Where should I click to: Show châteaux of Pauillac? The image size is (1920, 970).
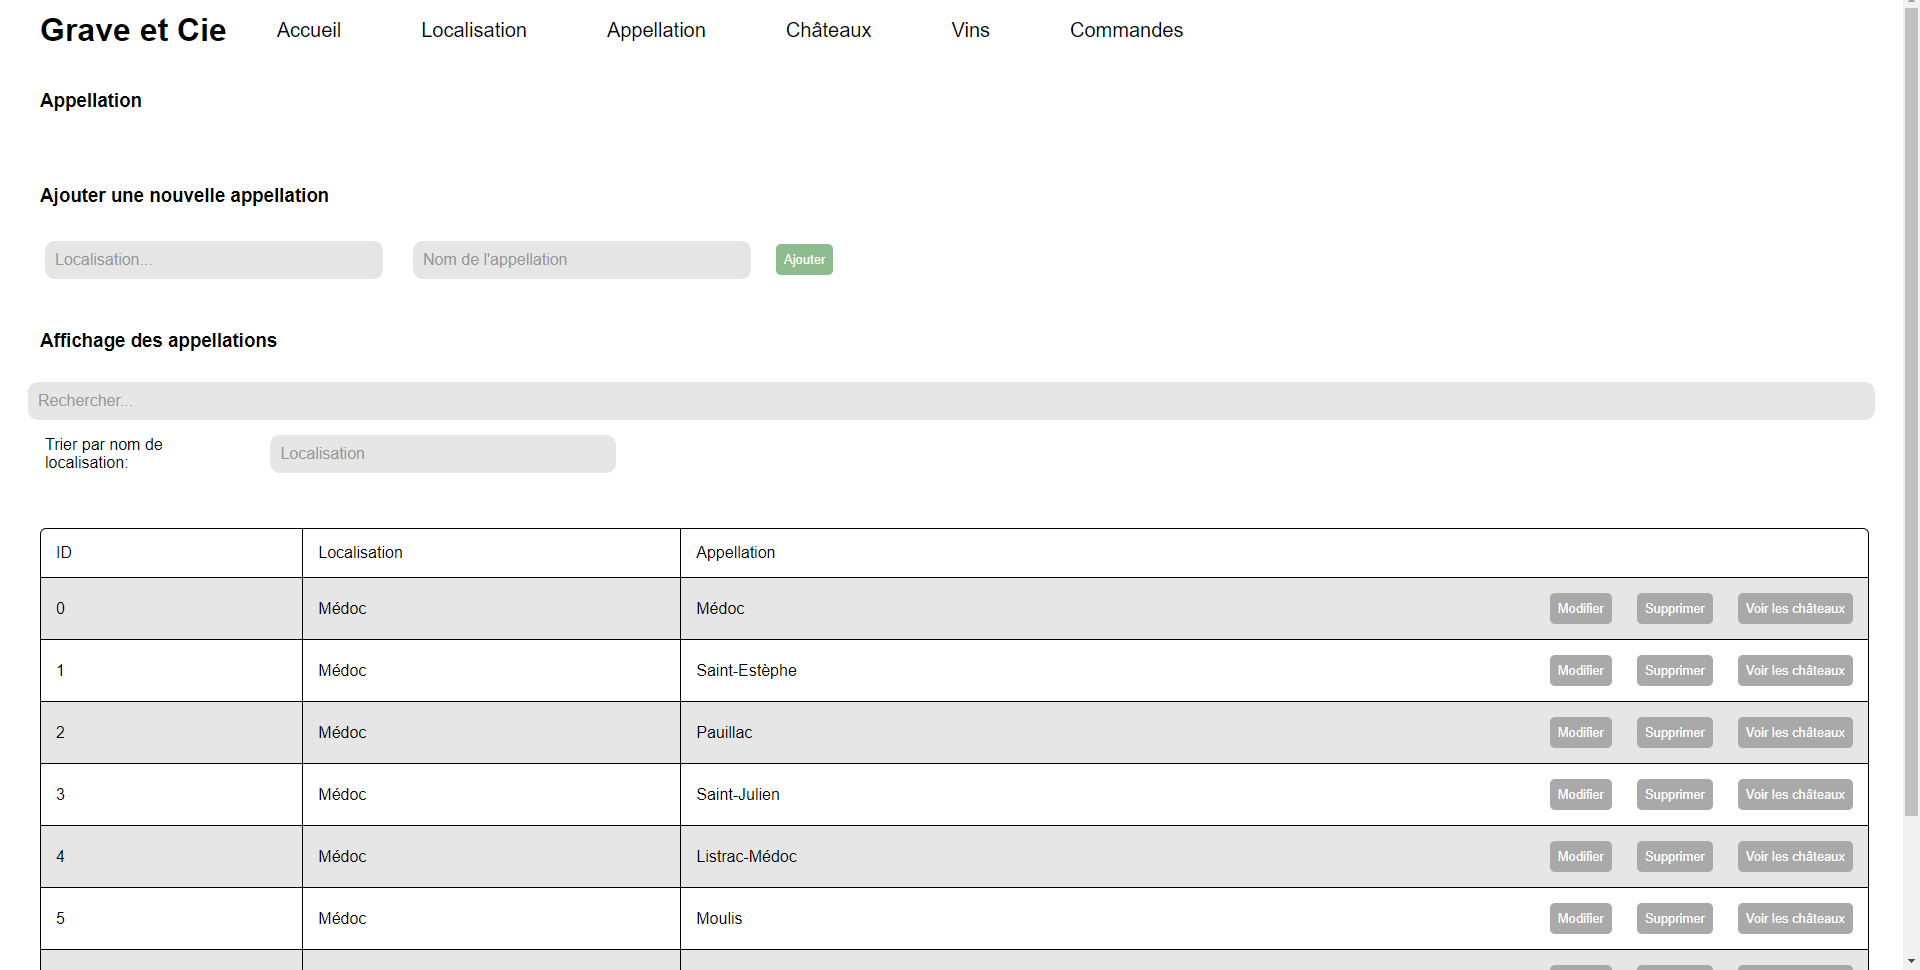click(x=1795, y=733)
